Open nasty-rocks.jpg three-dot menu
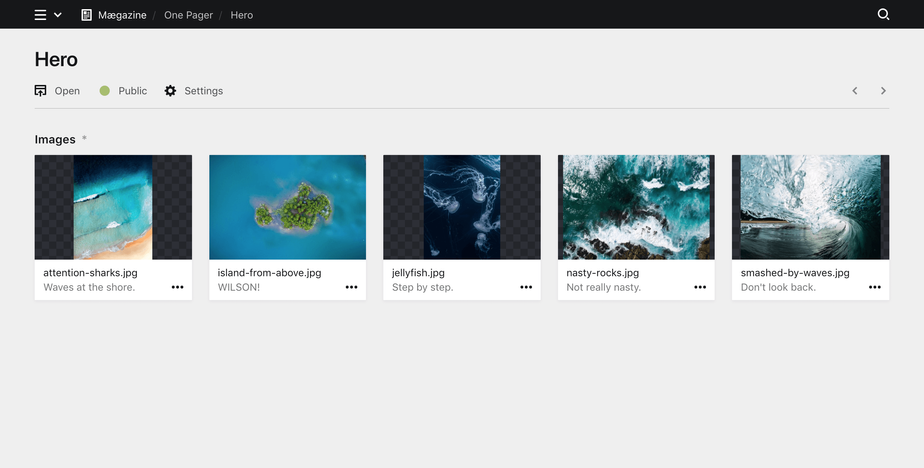 [x=700, y=287]
